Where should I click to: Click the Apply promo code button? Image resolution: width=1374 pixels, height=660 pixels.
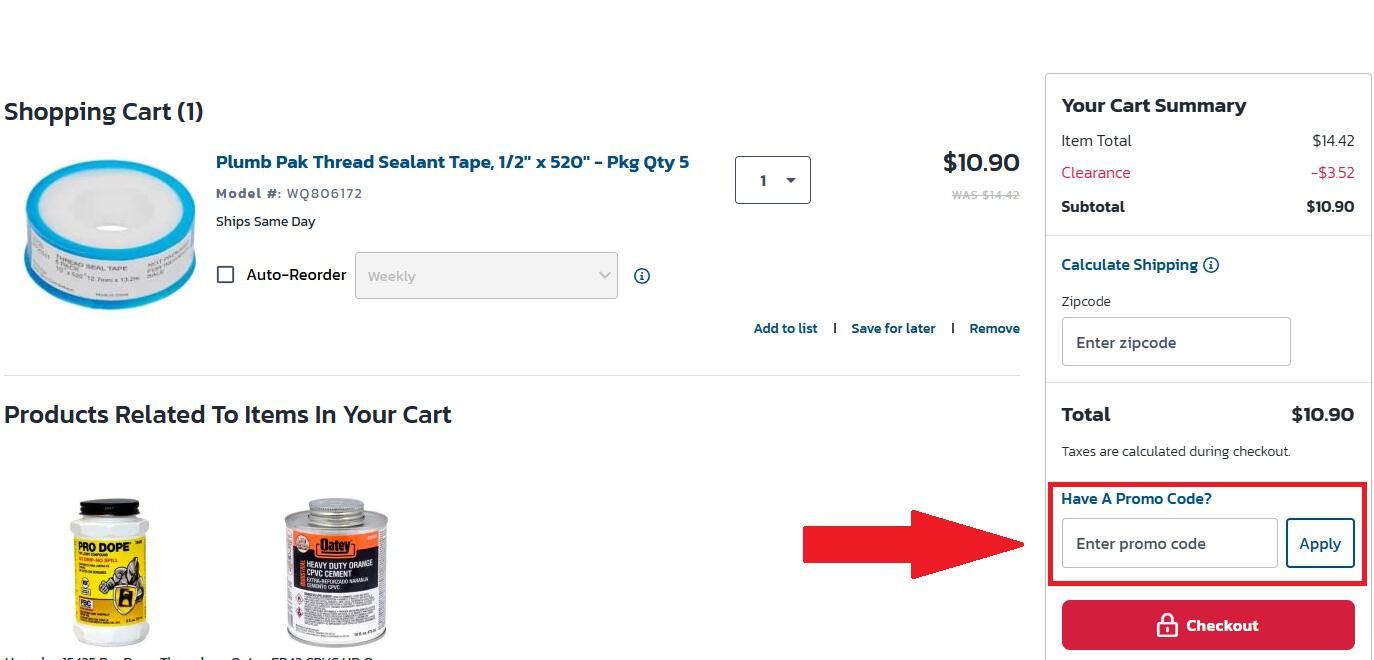click(1320, 543)
